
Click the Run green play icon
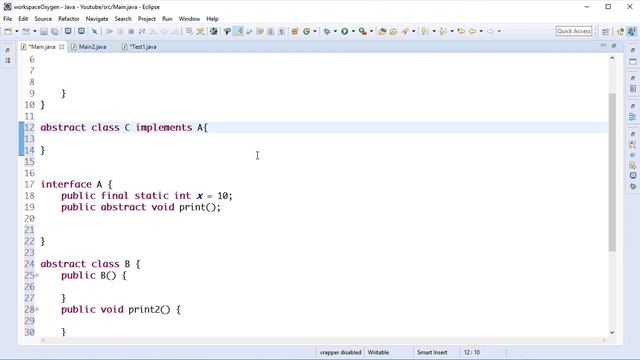tap(345, 31)
